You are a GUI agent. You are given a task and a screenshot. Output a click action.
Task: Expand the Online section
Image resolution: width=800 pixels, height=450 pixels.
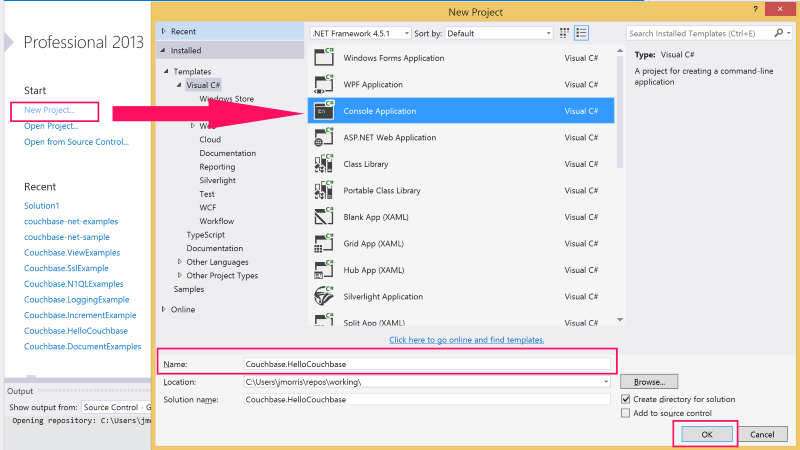click(x=164, y=309)
